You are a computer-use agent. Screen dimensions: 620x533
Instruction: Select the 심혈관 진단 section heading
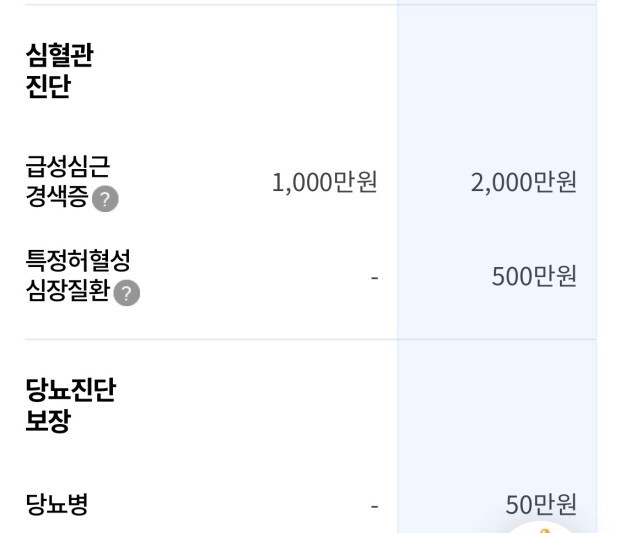[x=59, y=71]
